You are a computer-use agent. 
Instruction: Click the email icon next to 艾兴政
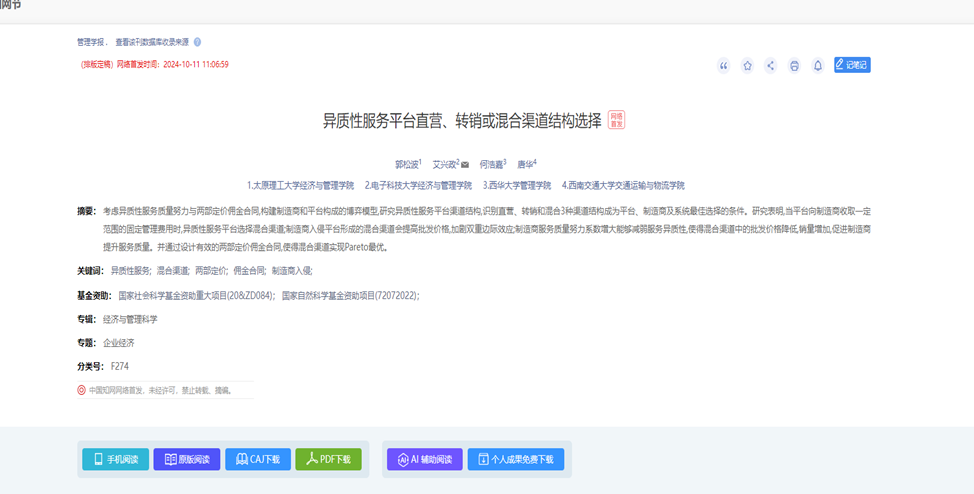(465, 164)
